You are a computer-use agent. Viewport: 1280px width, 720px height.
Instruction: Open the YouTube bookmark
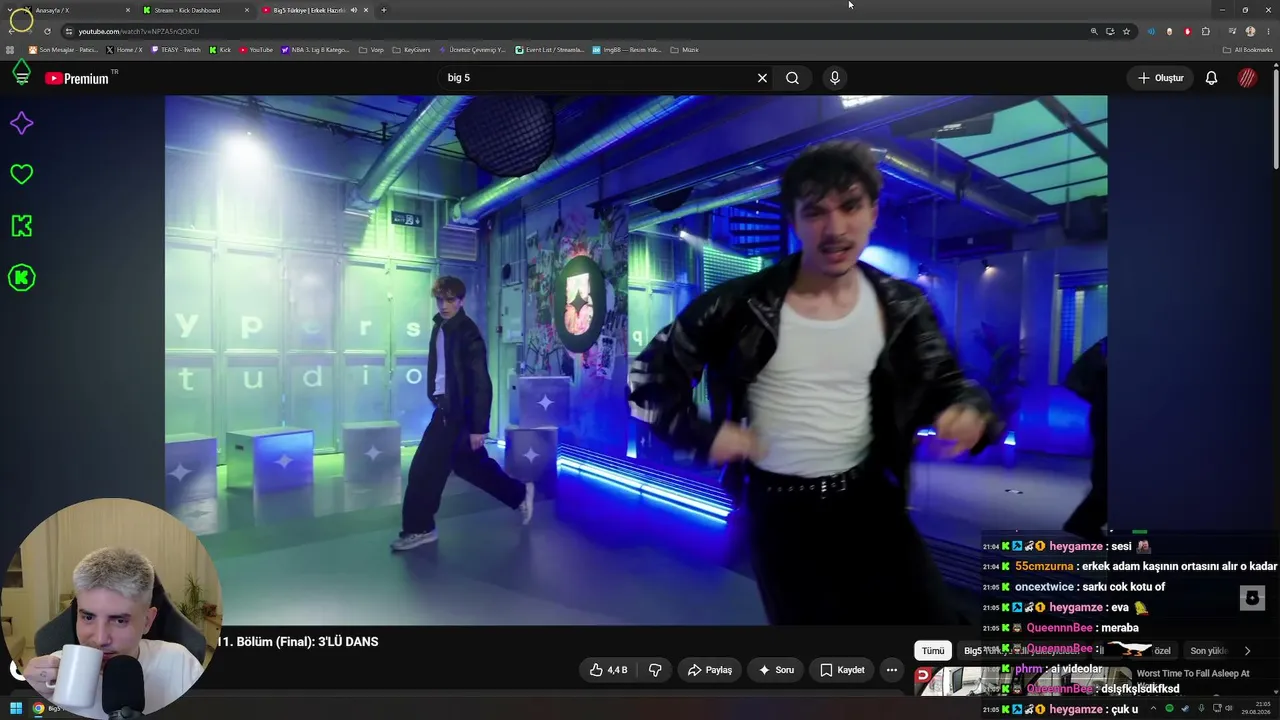(256, 49)
